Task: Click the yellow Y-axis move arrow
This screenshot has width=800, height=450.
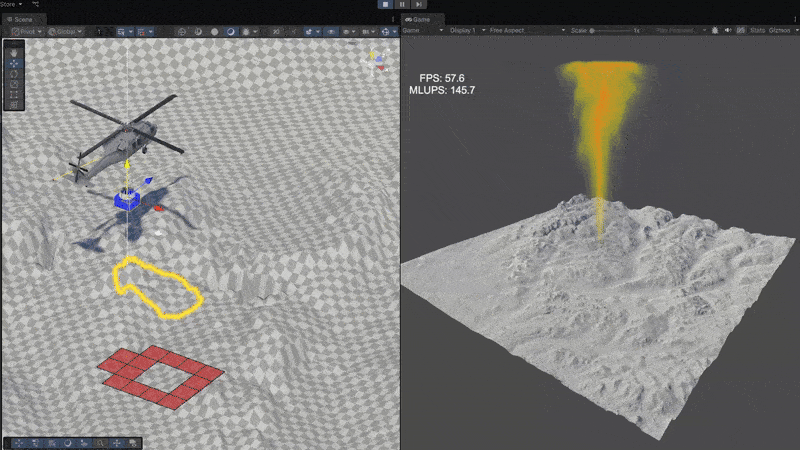Action: [x=127, y=165]
